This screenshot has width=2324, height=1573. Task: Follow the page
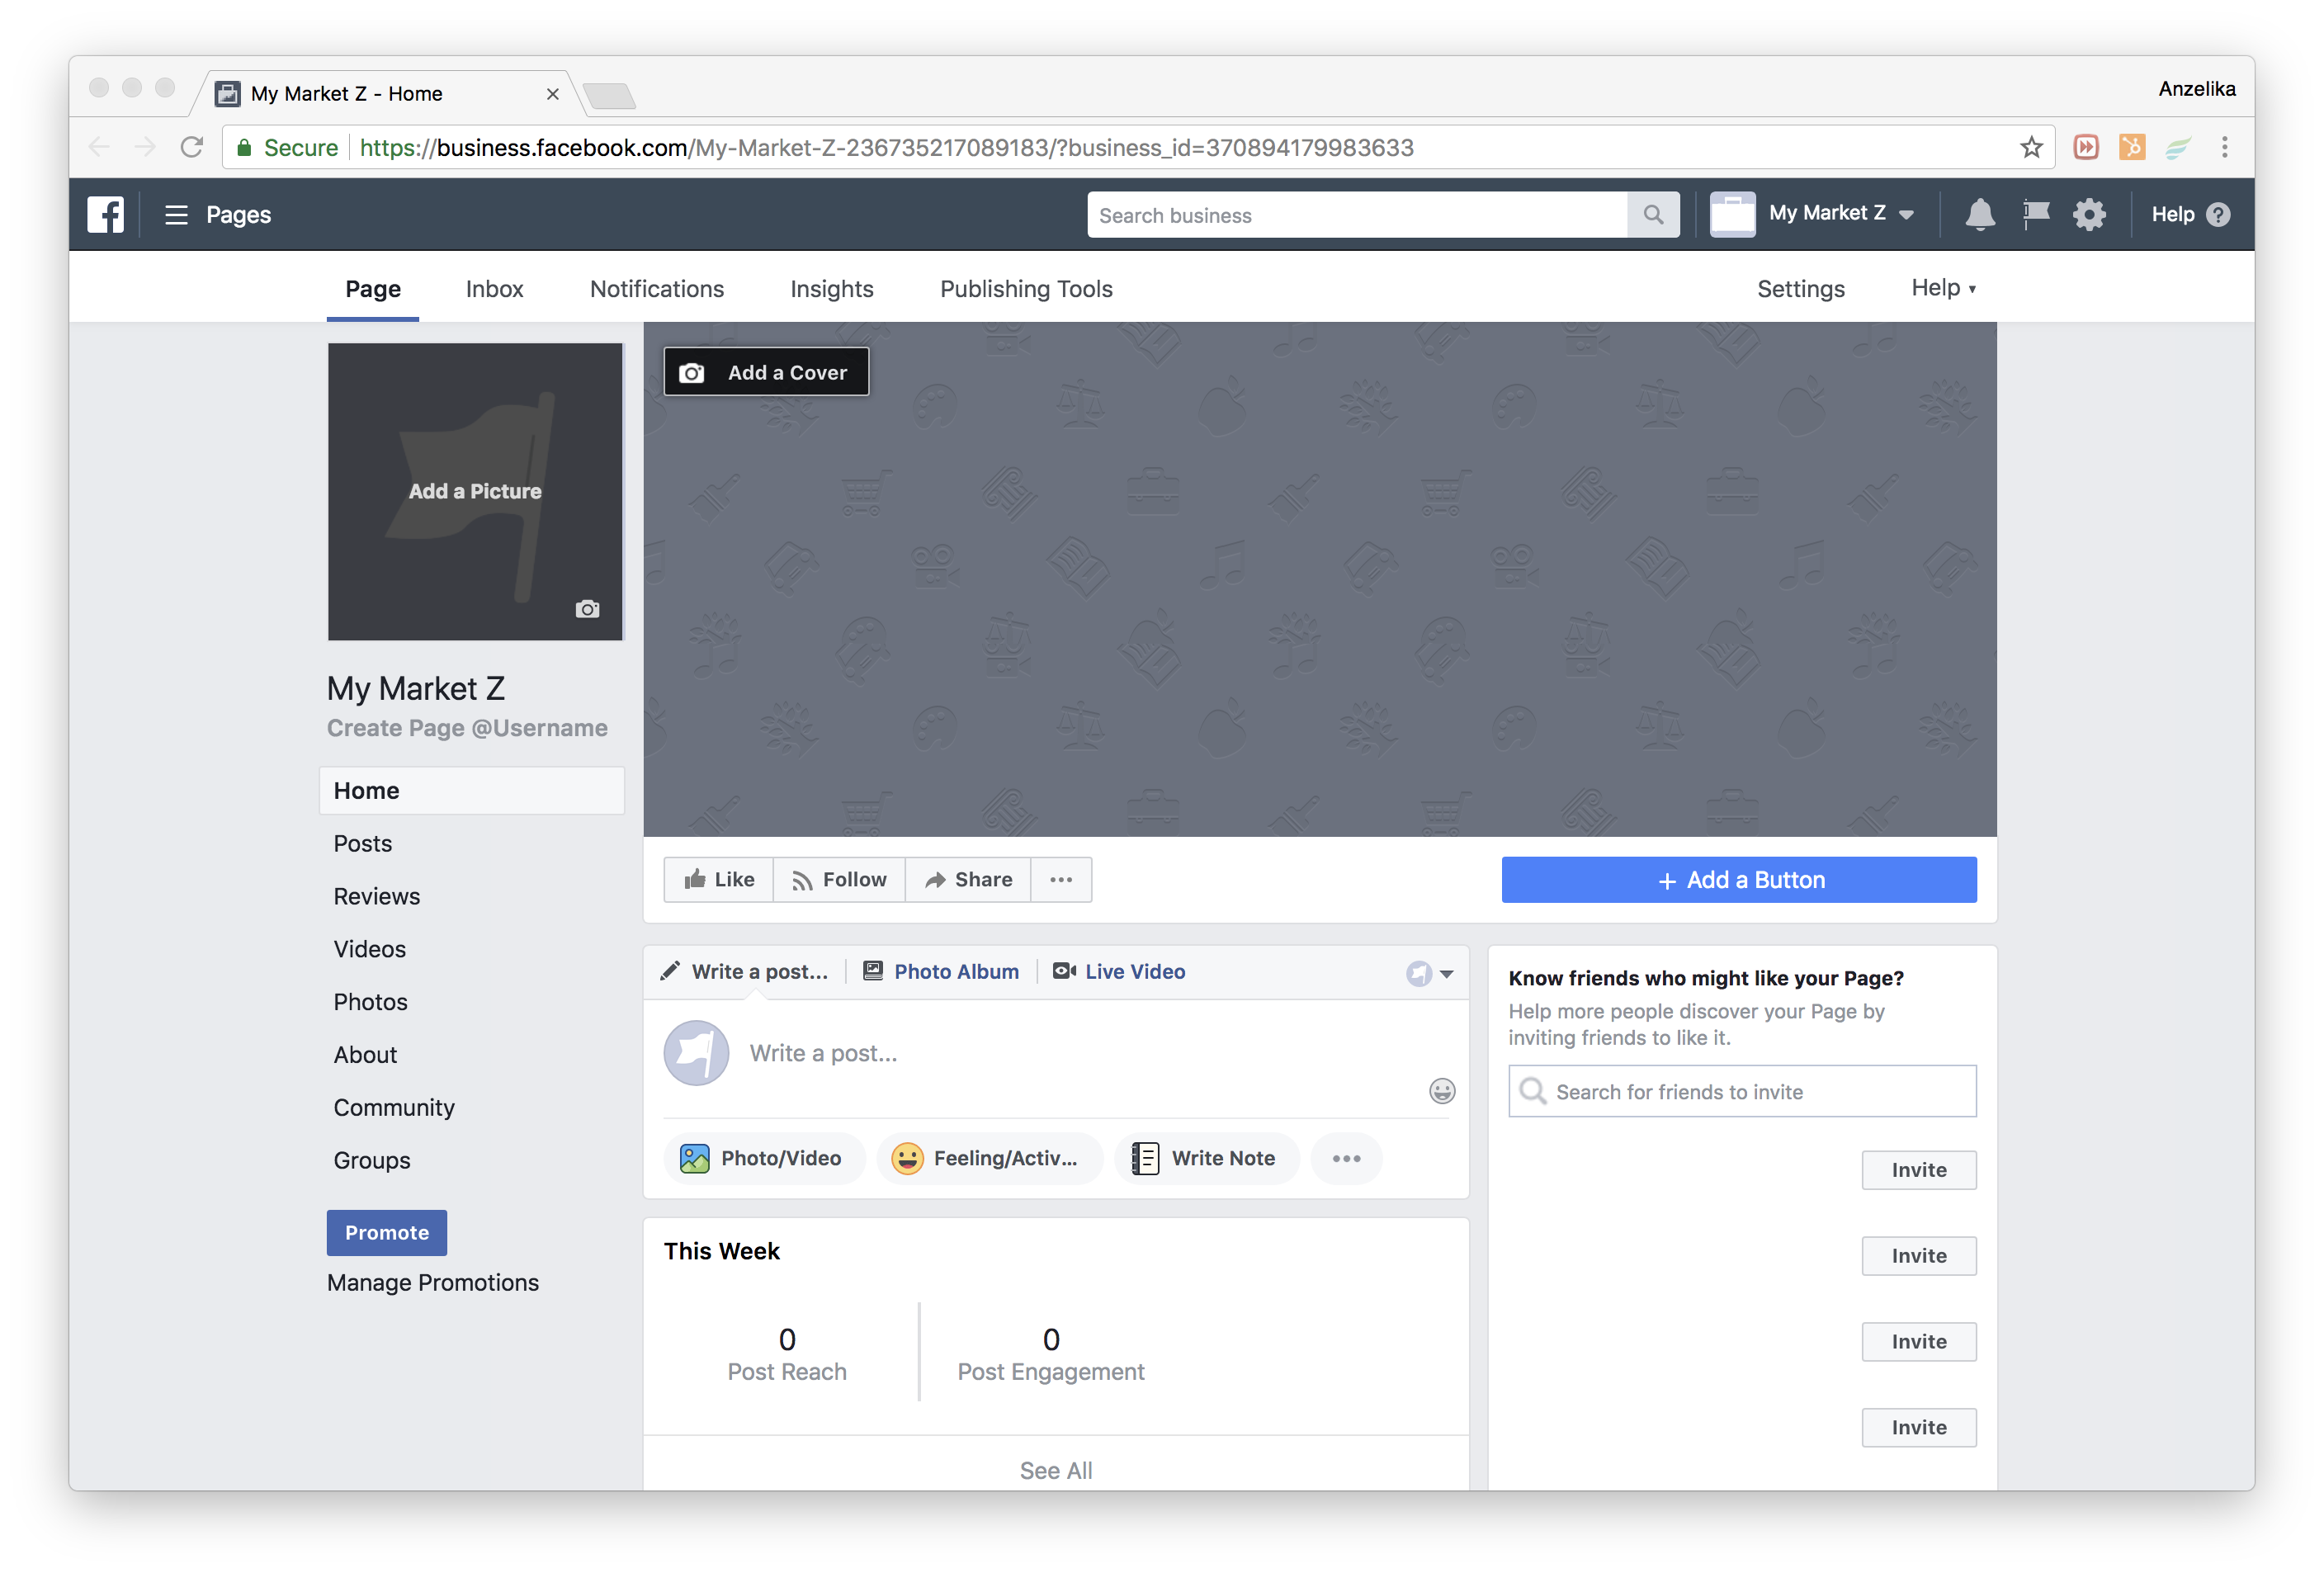839,879
